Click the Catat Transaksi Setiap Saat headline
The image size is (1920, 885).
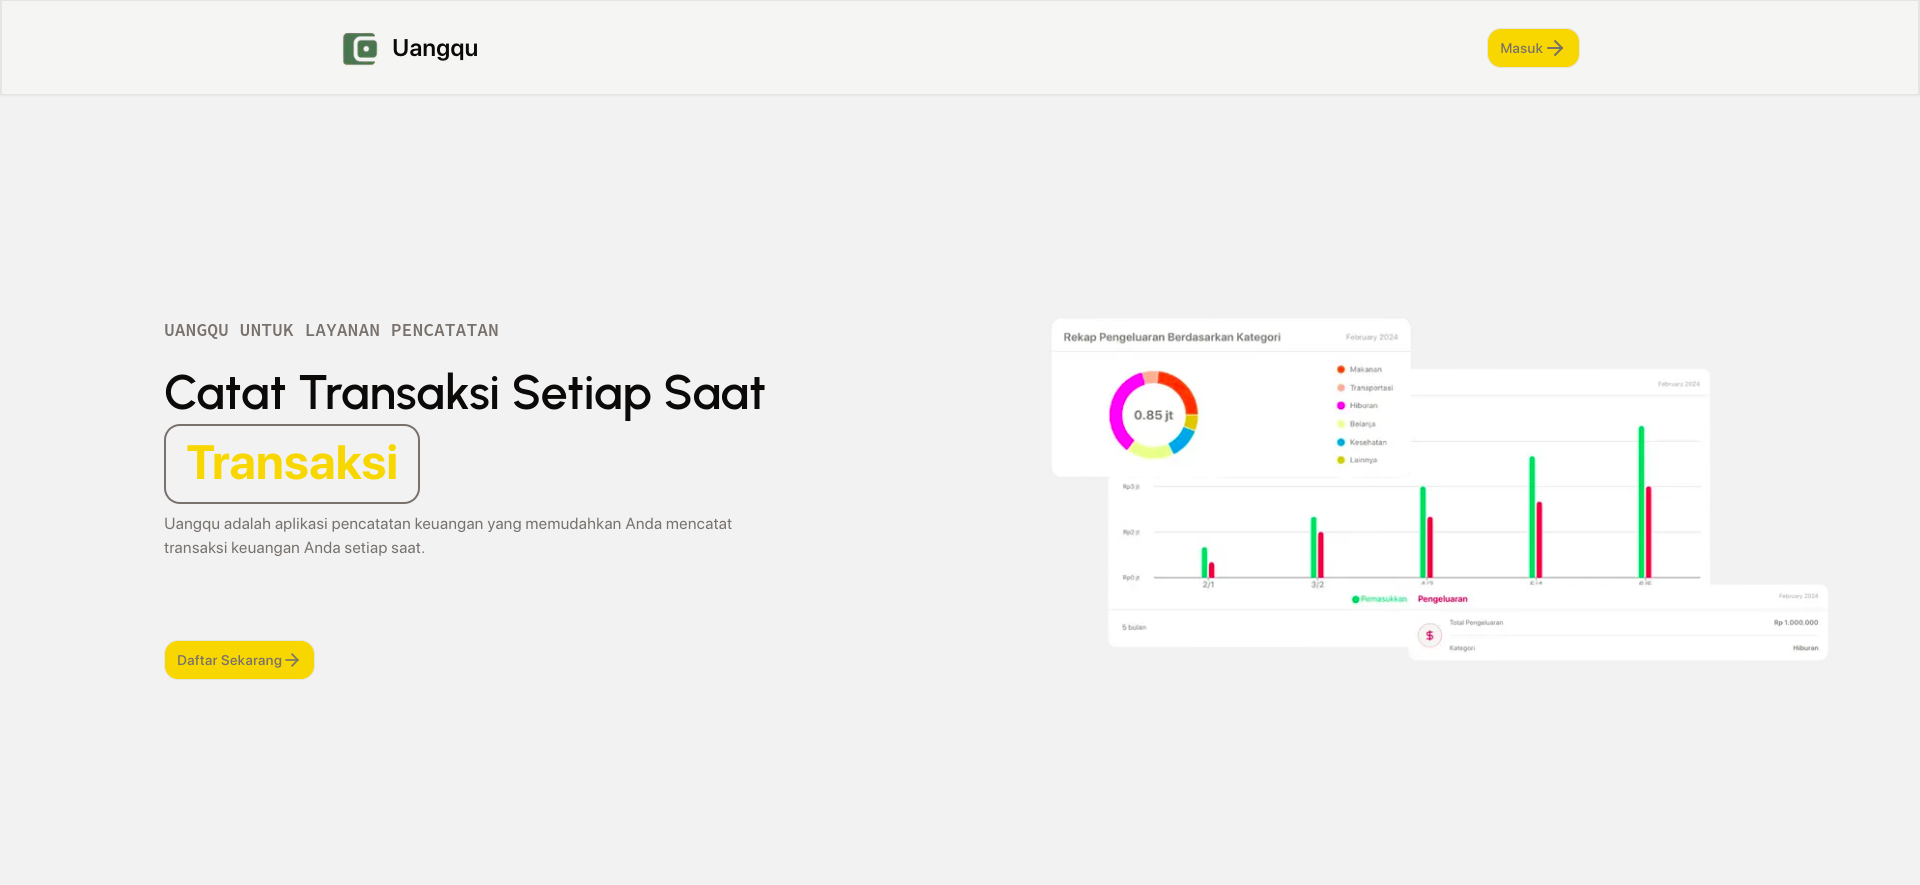click(x=464, y=392)
